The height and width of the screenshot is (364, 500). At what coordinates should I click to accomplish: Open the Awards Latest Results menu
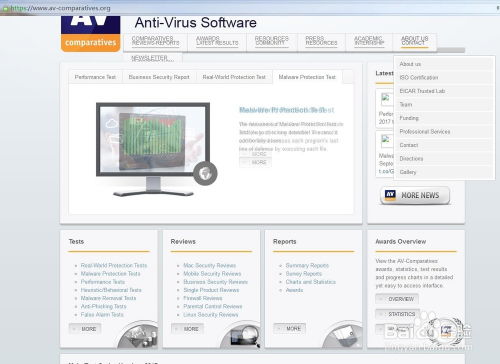217,41
